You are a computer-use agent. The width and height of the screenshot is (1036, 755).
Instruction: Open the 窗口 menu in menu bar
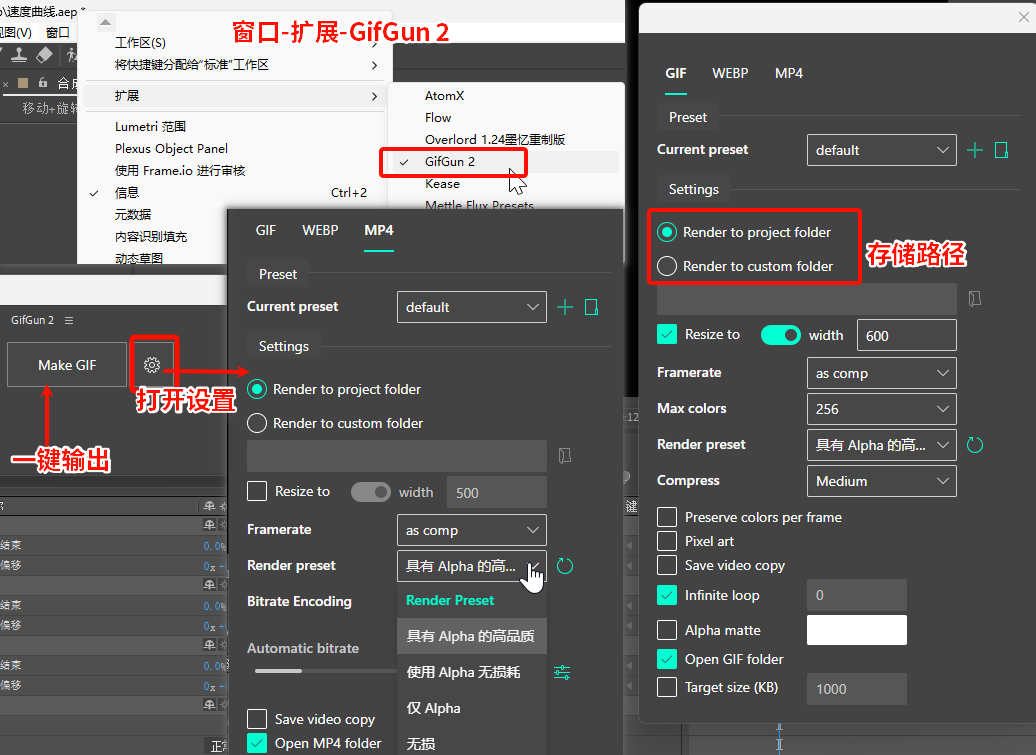57,32
